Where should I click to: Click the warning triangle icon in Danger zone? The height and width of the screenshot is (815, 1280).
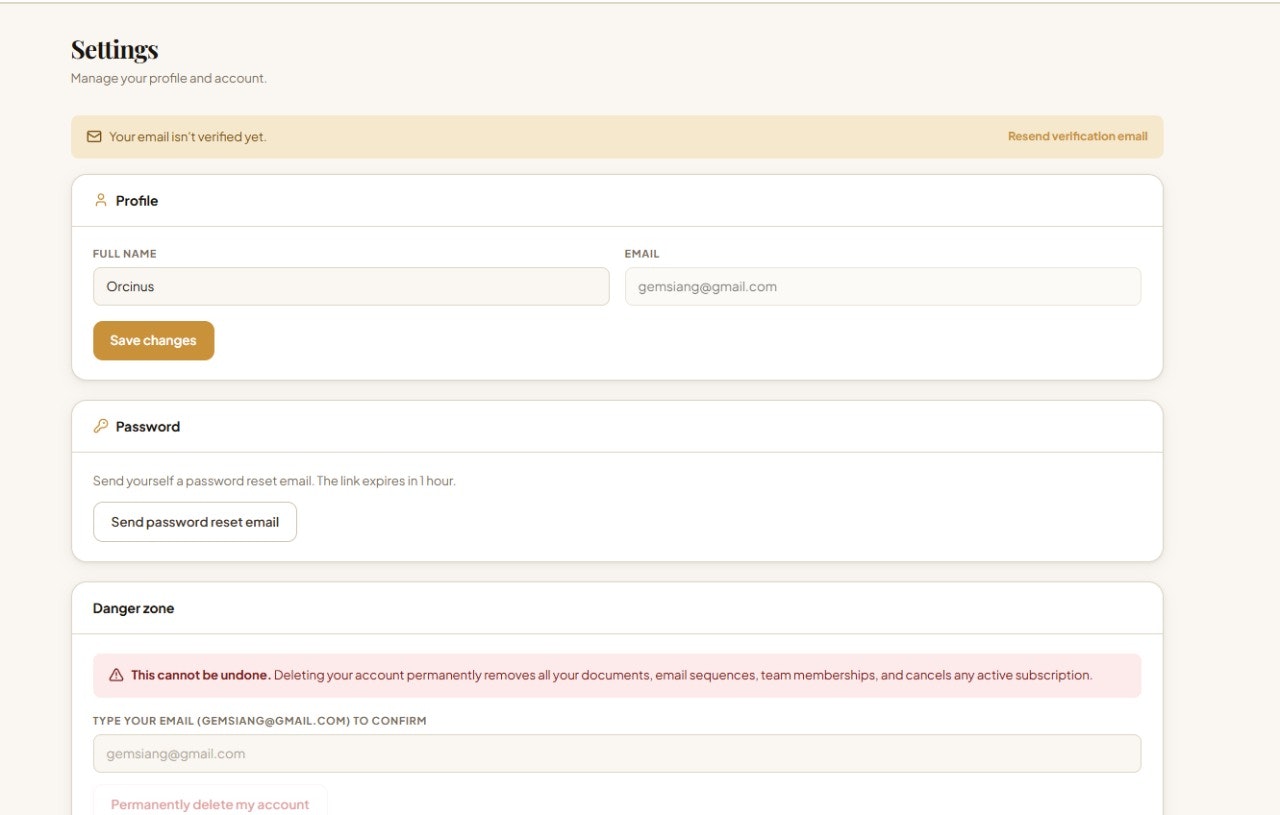(x=116, y=675)
